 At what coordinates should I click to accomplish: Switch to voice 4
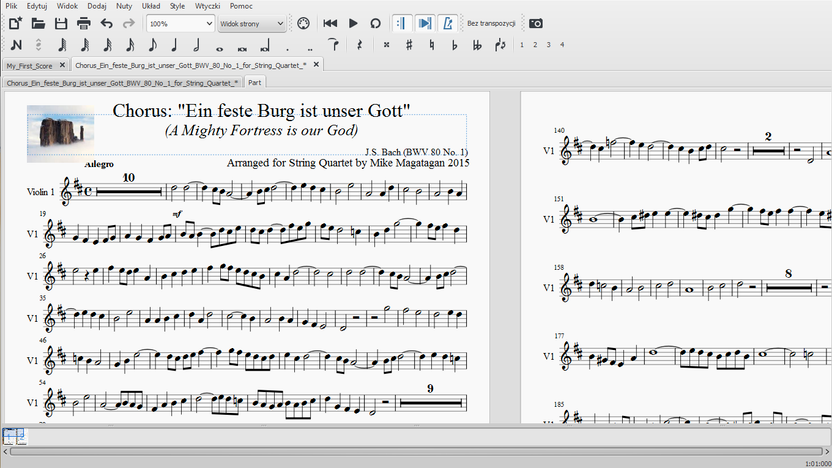click(x=562, y=45)
